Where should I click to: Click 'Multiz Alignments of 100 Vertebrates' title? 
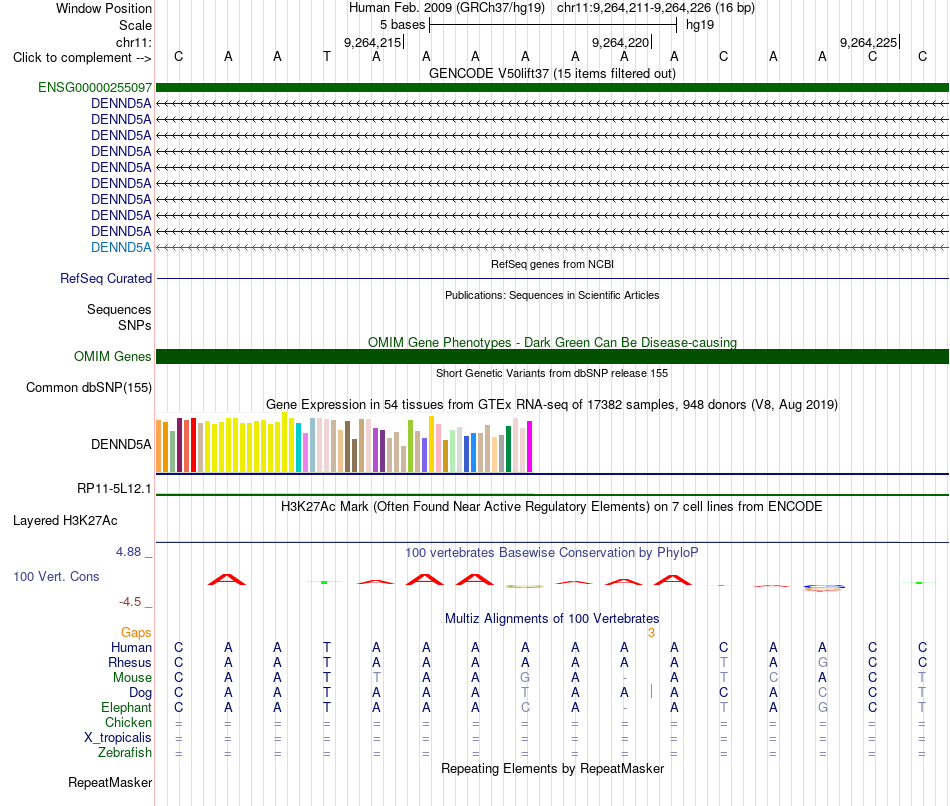coord(552,619)
